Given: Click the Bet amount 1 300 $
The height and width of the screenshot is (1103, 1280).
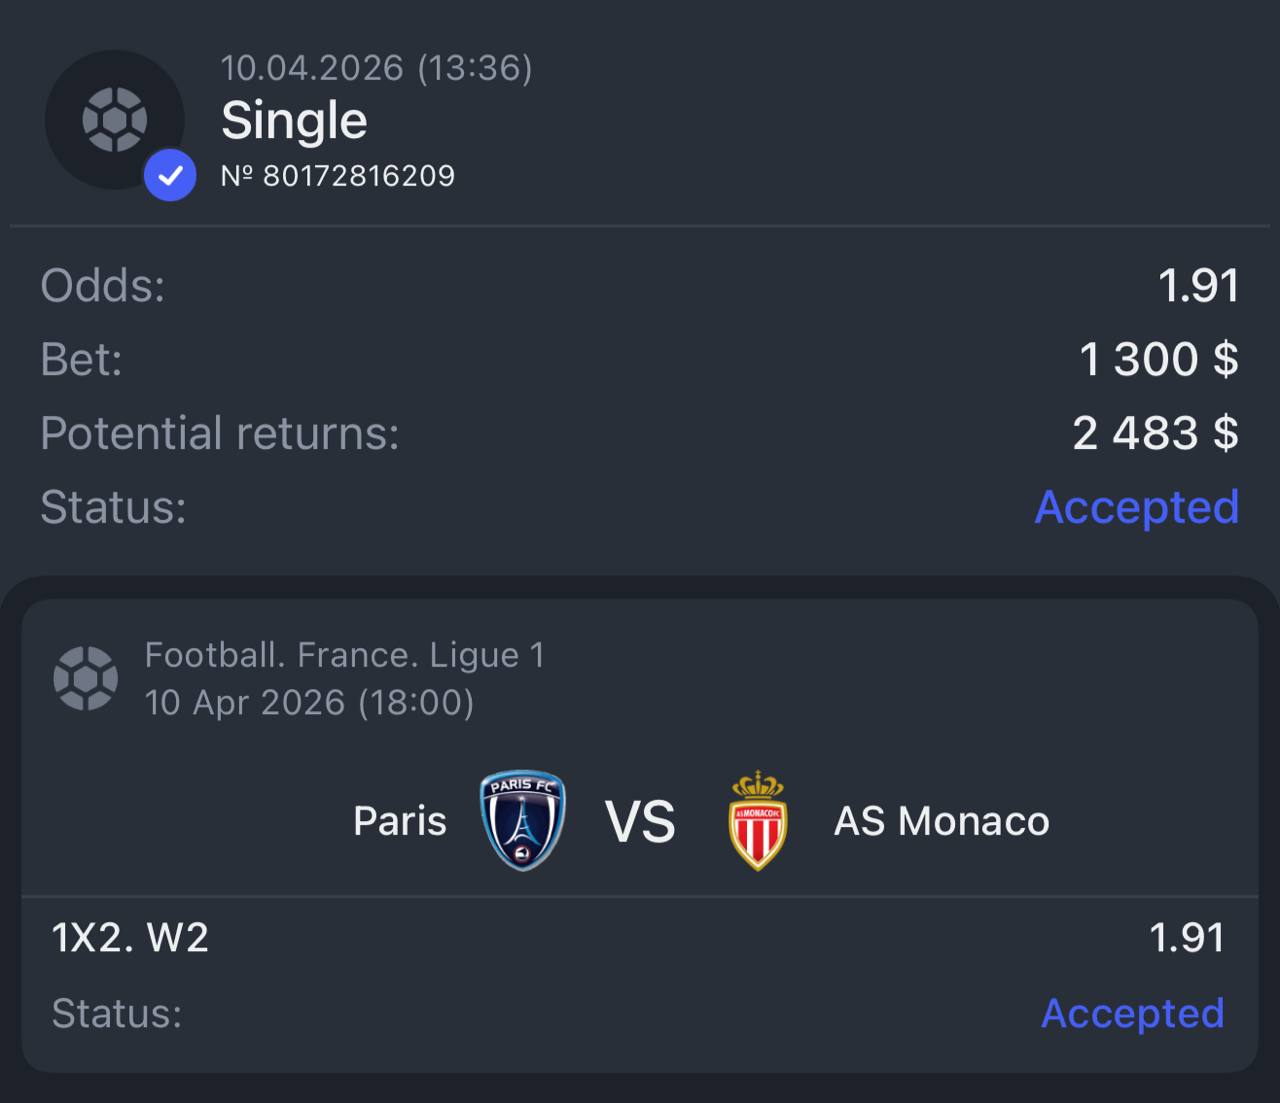Looking at the screenshot, I should coord(1159,359).
